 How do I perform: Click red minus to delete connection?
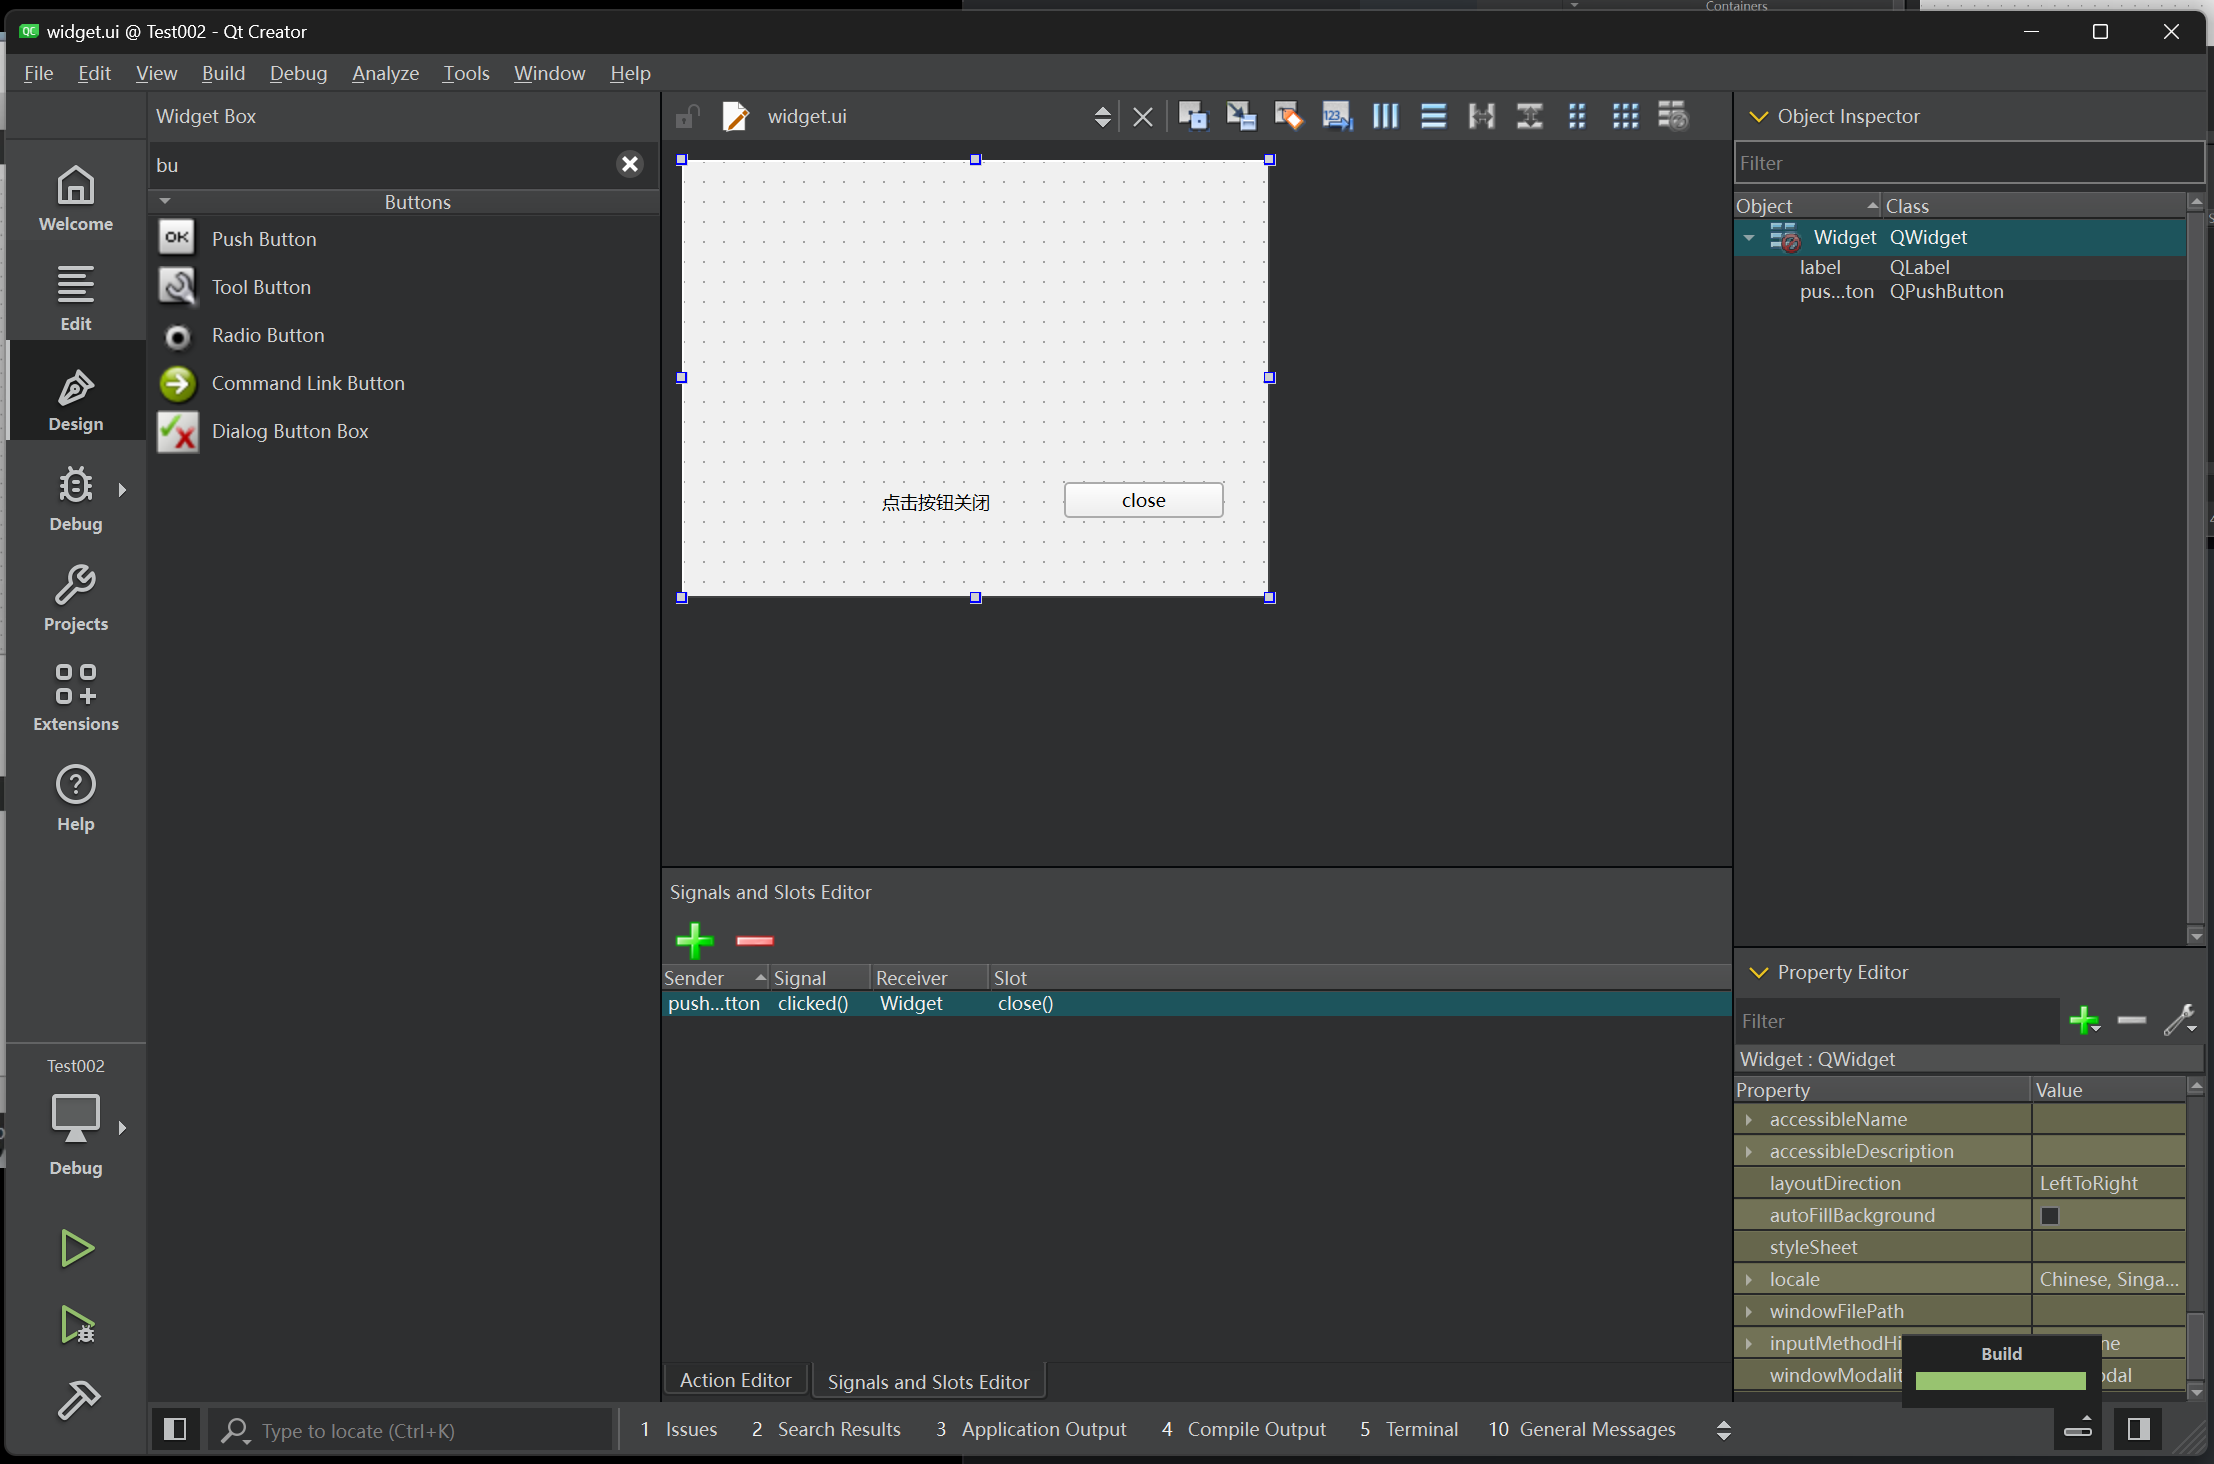pos(754,940)
